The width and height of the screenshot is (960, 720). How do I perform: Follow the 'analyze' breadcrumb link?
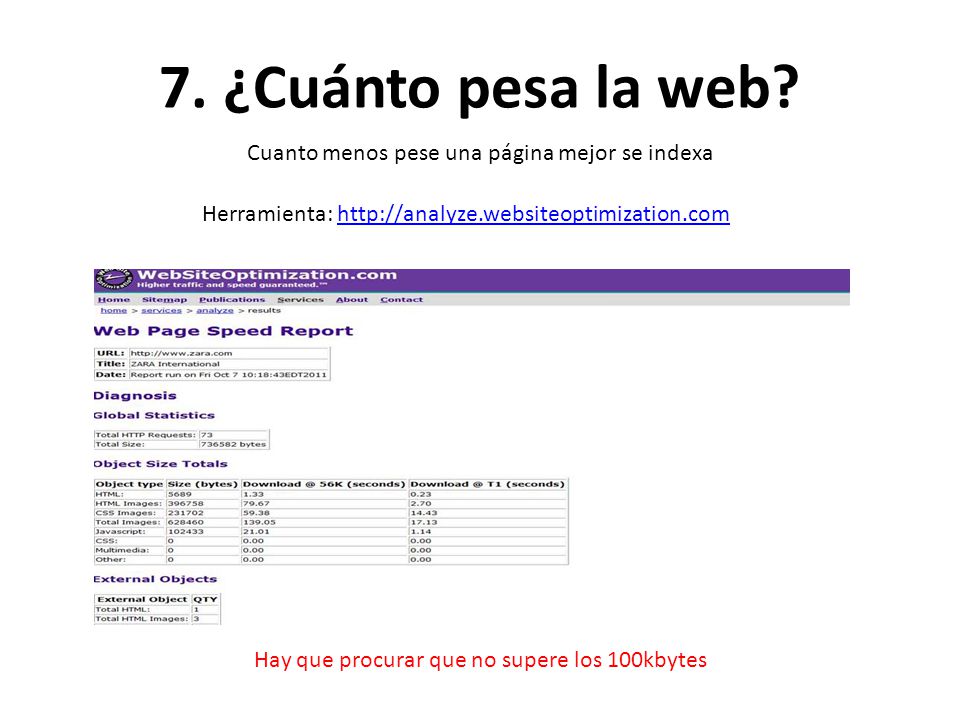click(215, 310)
